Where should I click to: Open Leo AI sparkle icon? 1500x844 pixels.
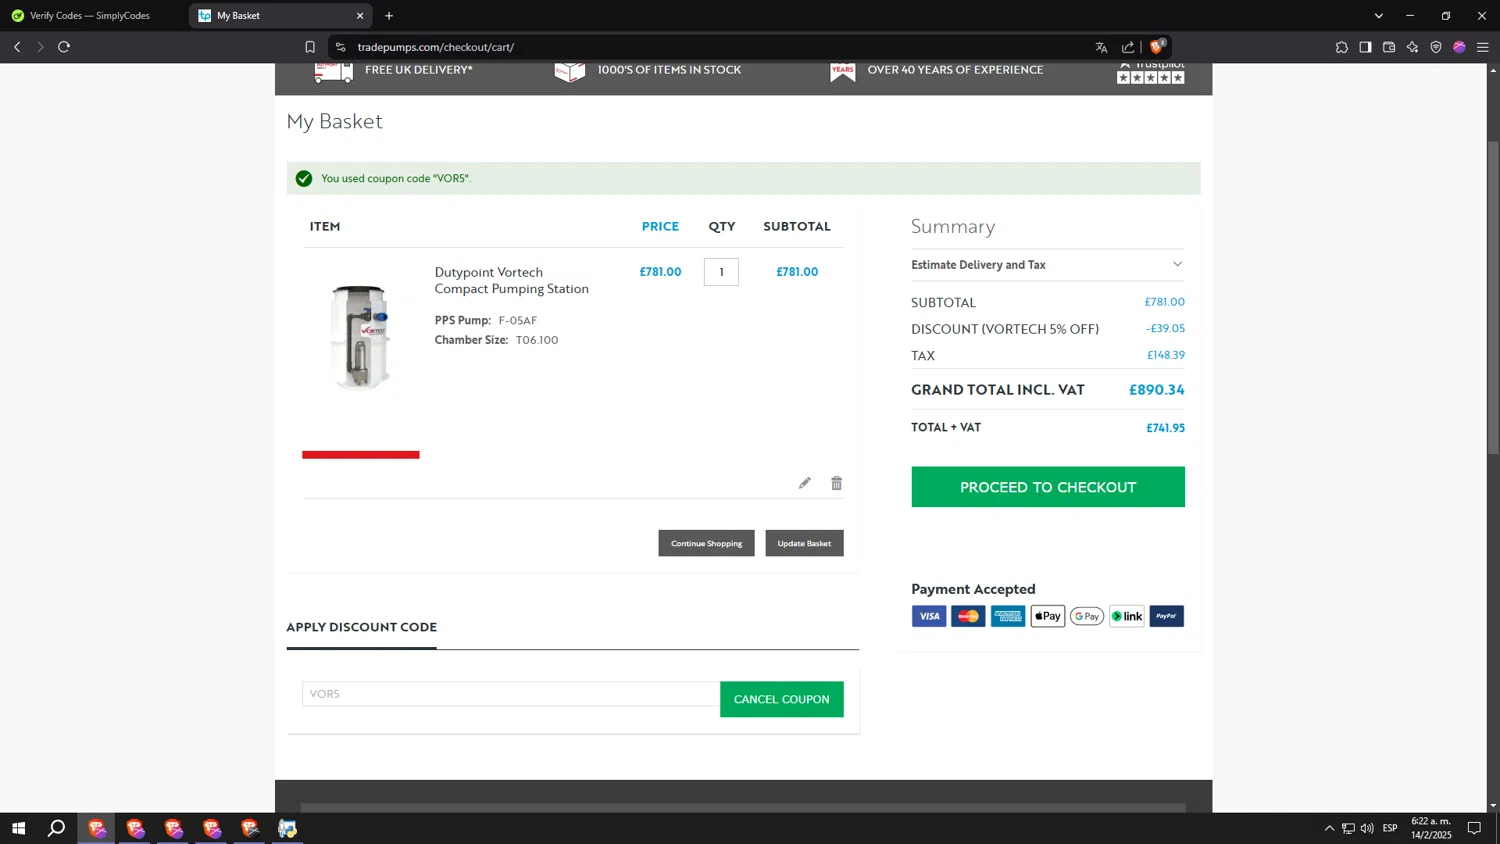[x=1412, y=47]
